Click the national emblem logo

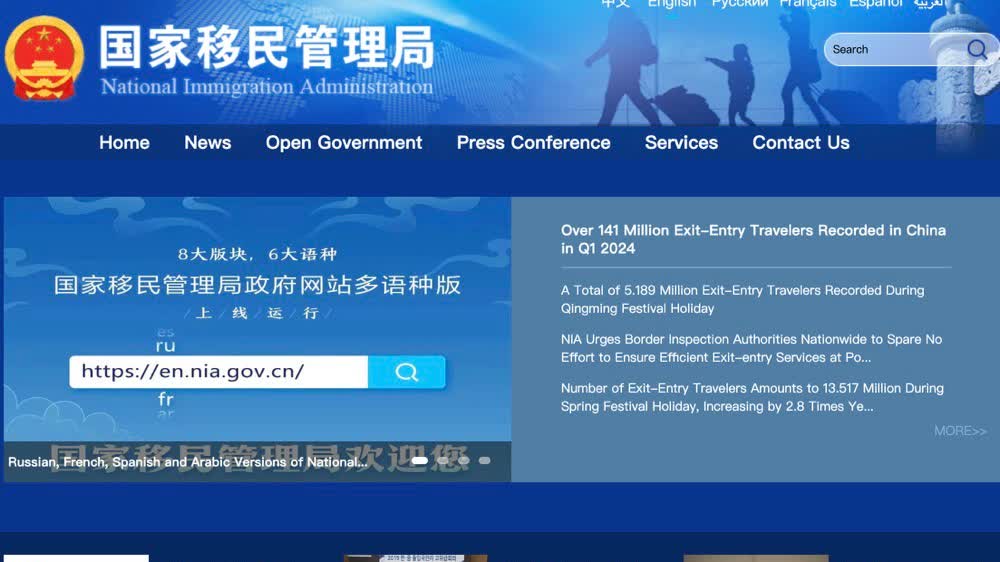44,59
